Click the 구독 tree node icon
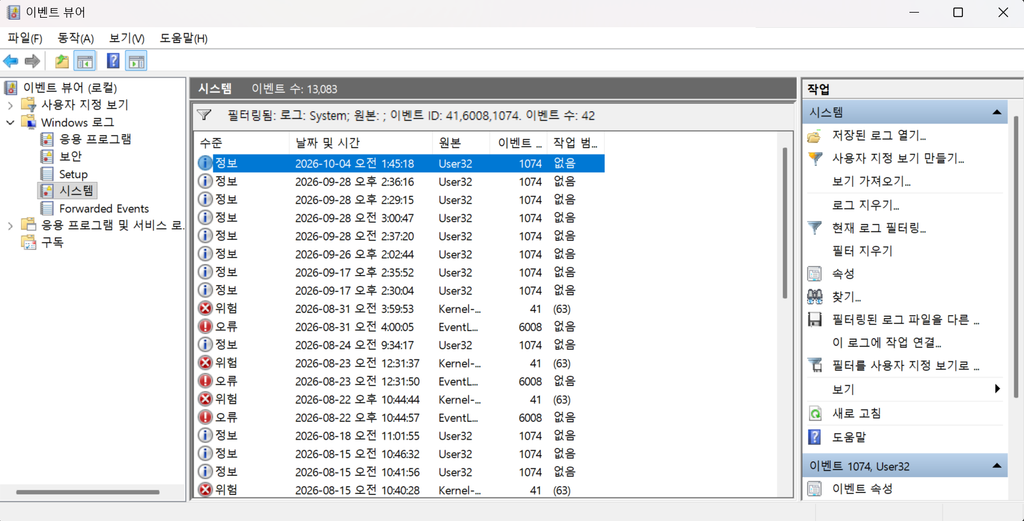The width and height of the screenshot is (1024, 521). (28, 243)
